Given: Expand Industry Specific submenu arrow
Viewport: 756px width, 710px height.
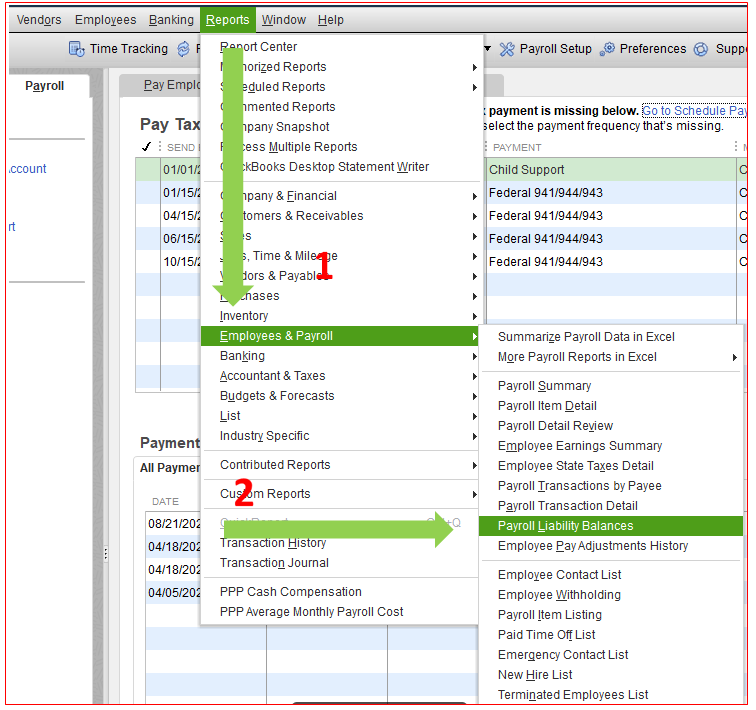Looking at the screenshot, I should pyautogui.click(x=474, y=436).
